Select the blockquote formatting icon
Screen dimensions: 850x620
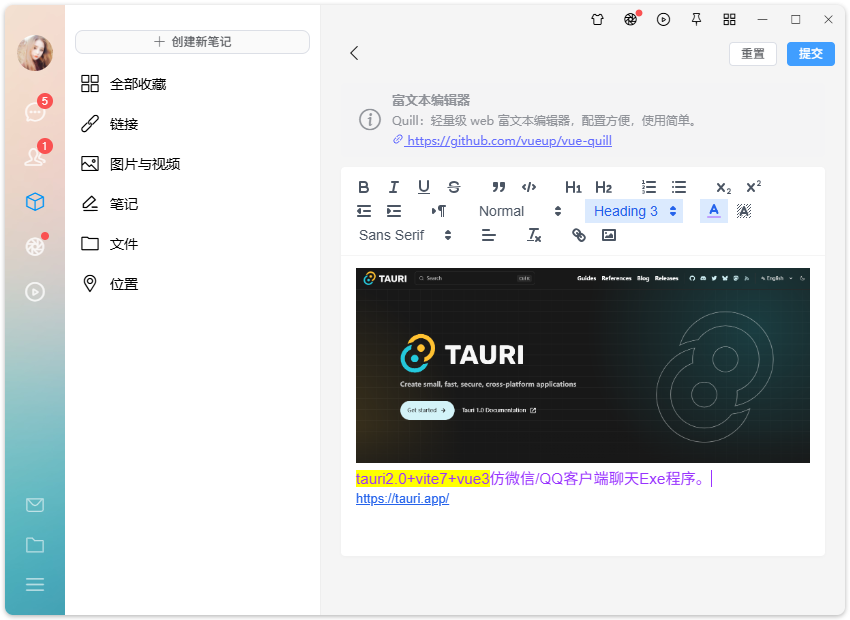pyautogui.click(x=499, y=187)
